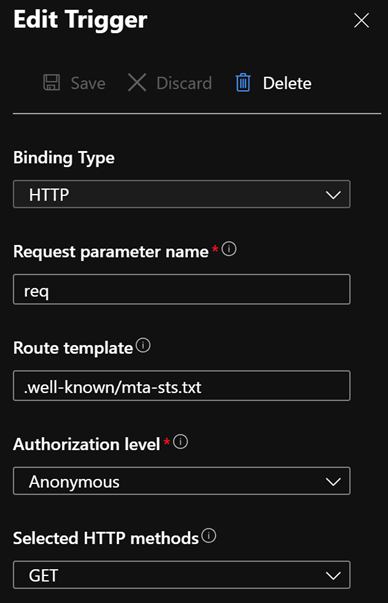Click into the Route template text field
The height and width of the screenshot is (603, 388).
tap(182, 386)
